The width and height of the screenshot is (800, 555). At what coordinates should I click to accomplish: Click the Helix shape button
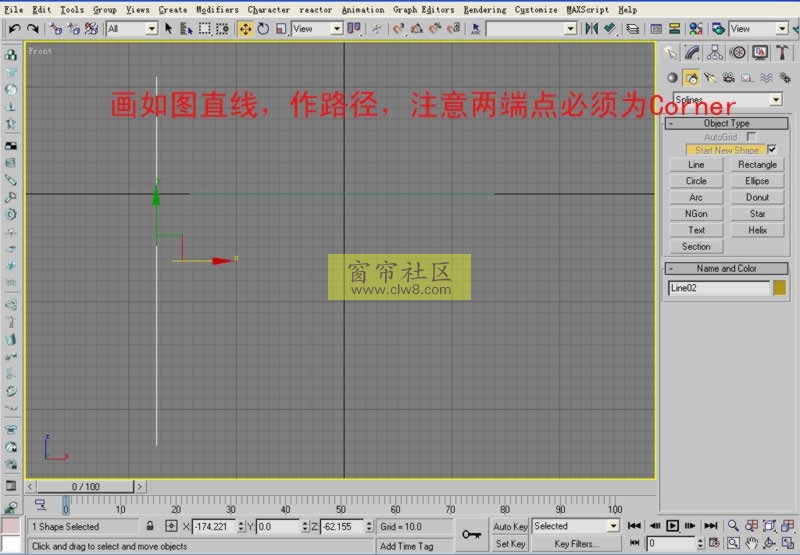(x=757, y=230)
